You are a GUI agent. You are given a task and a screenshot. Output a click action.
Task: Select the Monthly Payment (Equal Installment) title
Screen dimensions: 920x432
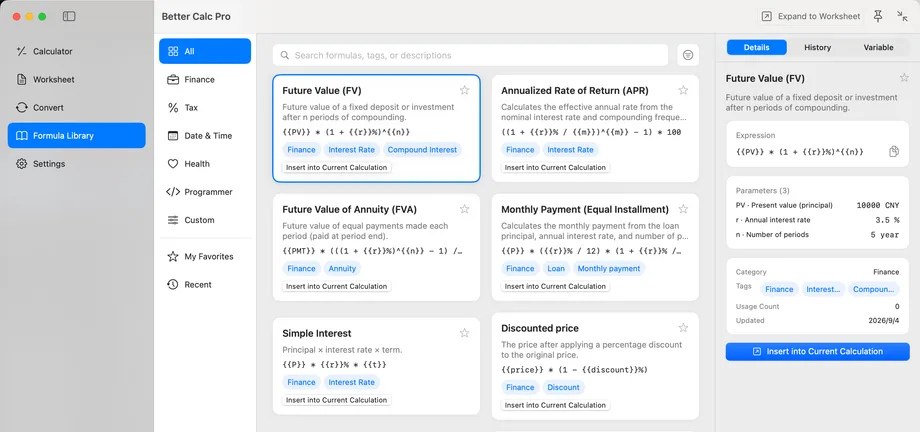pyautogui.click(x=585, y=210)
